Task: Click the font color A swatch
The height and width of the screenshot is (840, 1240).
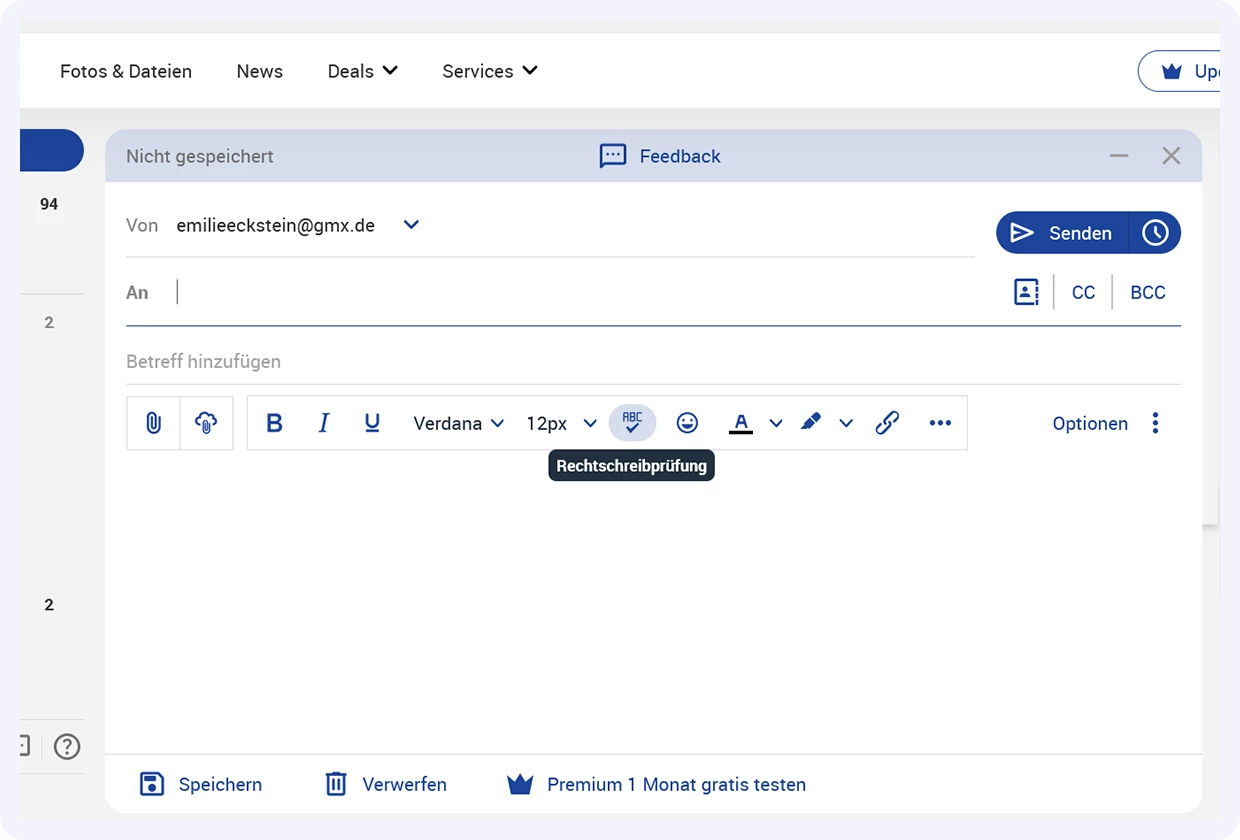Action: pos(741,423)
